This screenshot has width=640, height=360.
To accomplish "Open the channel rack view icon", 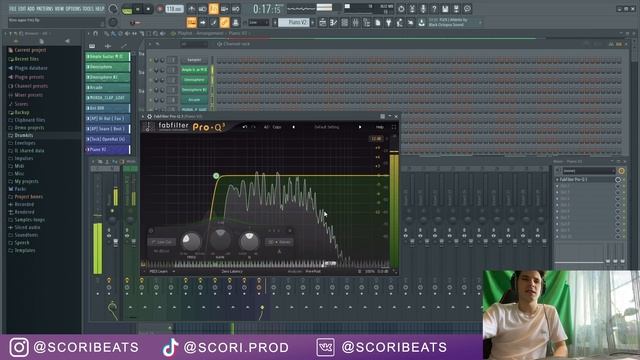I will coord(344,22).
